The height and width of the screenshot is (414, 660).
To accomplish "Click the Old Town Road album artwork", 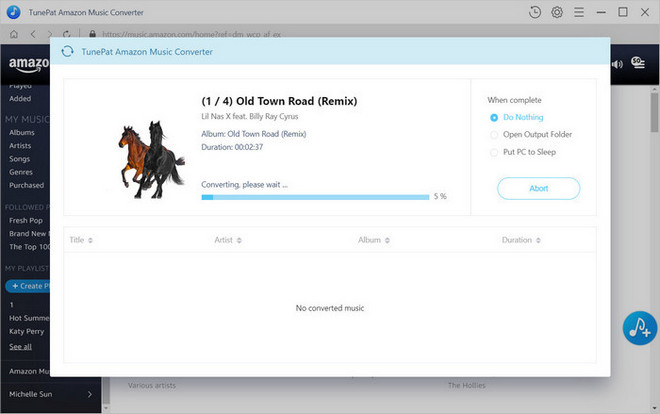I will (151, 159).
